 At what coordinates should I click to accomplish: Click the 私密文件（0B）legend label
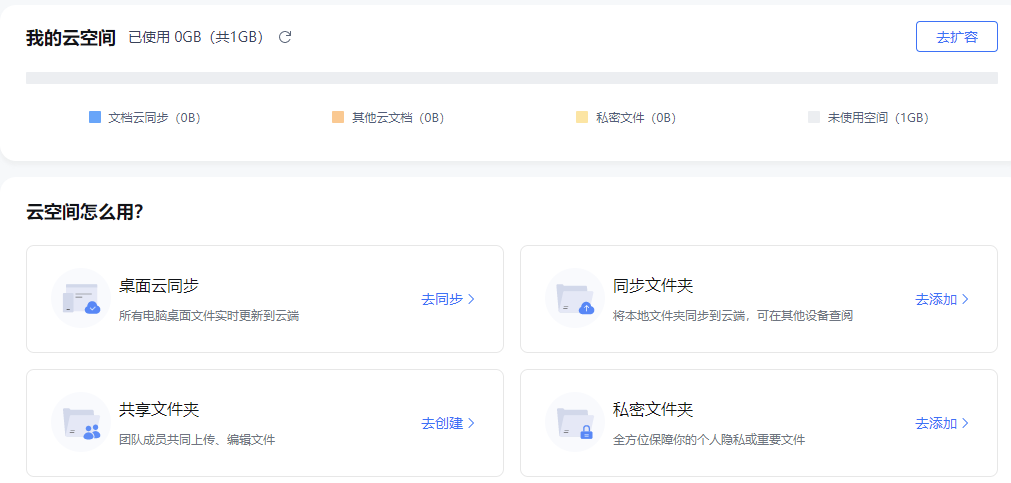[x=636, y=118]
